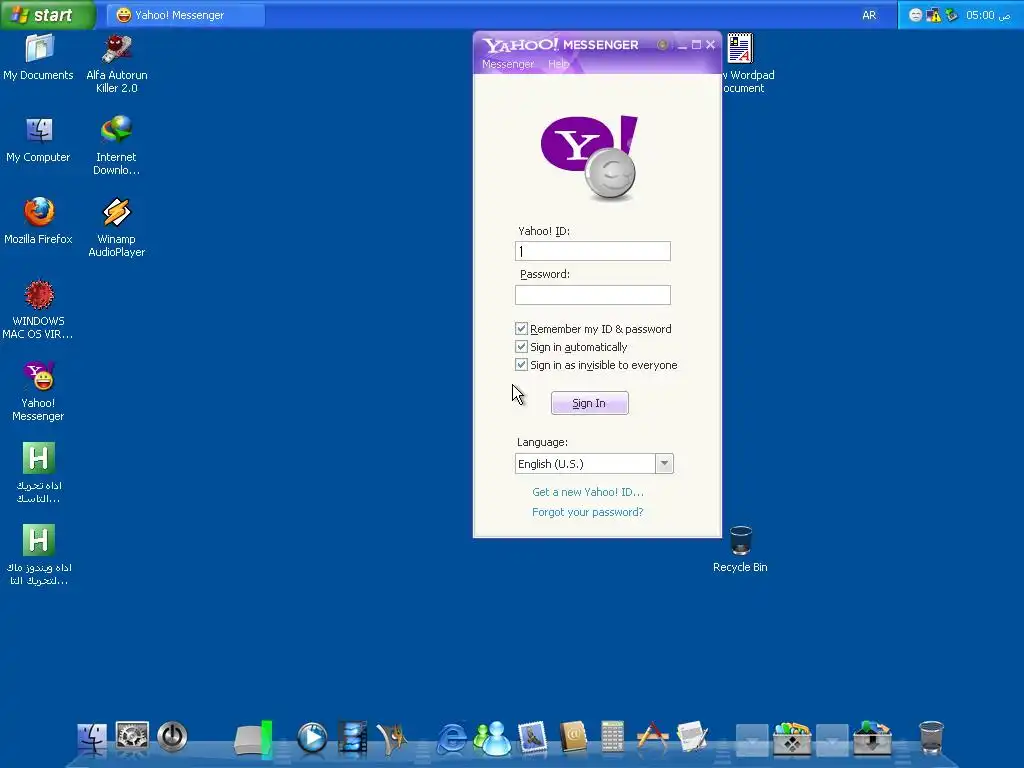Image resolution: width=1024 pixels, height=768 pixels.
Task: Click the Yahoo Messenger title bar round button
Action: click(x=662, y=45)
